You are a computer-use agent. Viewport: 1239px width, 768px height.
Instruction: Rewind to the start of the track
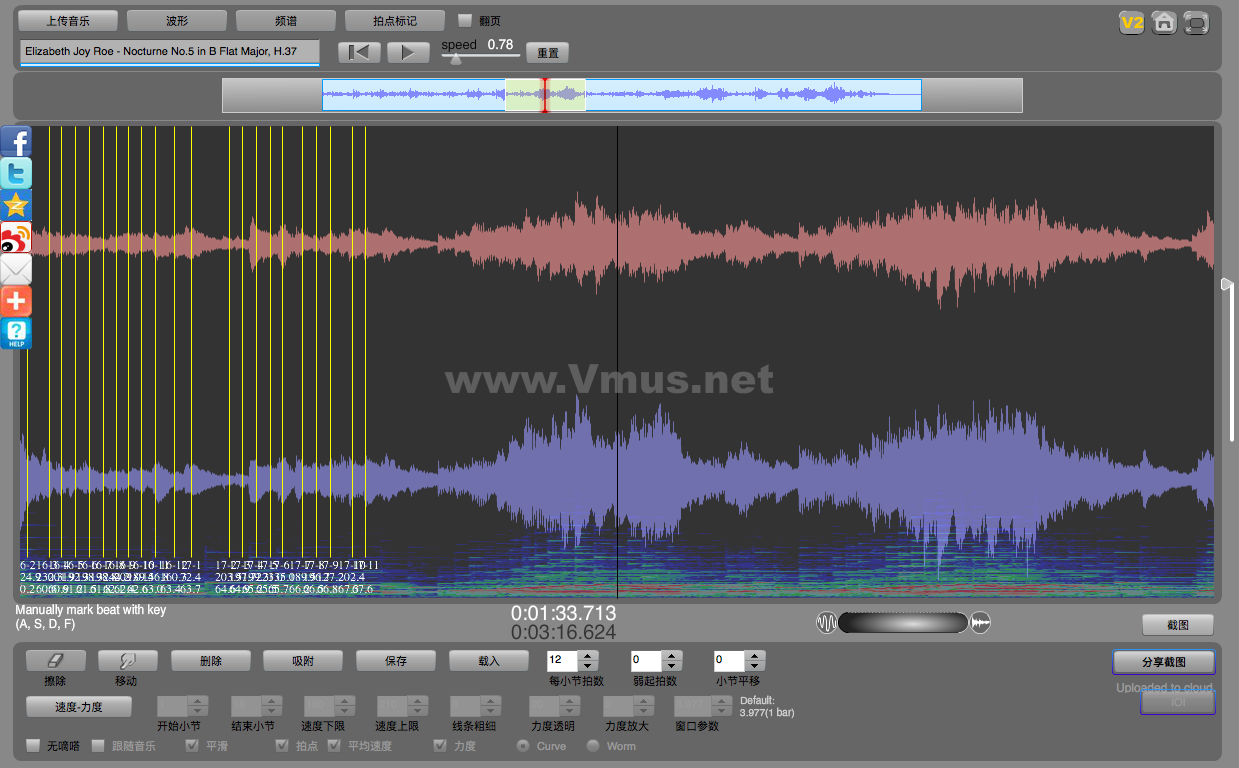click(x=359, y=53)
